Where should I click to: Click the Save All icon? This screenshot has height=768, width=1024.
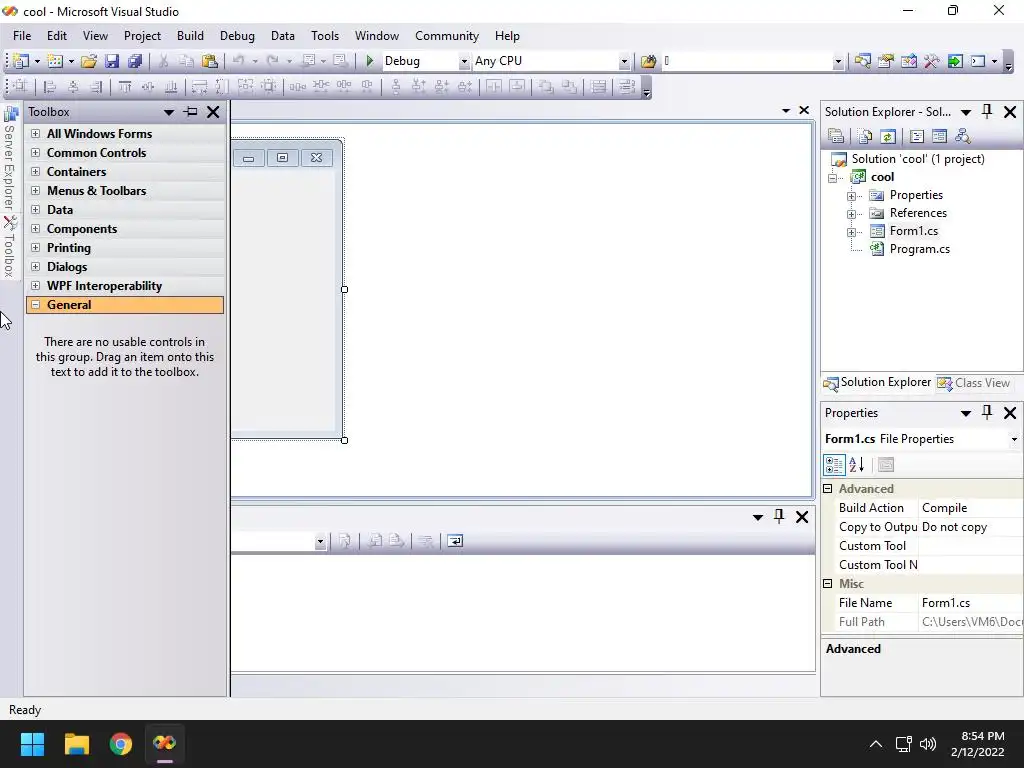coord(135,61)
